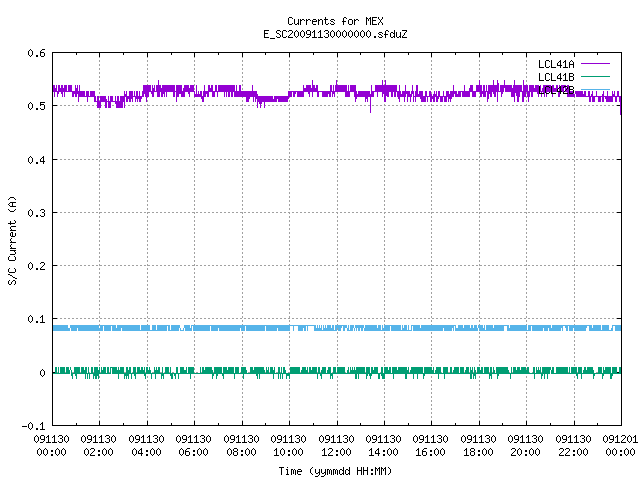This screenshot has width=640, height=480.
Task: Click the x-axis tick 091130 10:00
Action: tap(289, 446)
